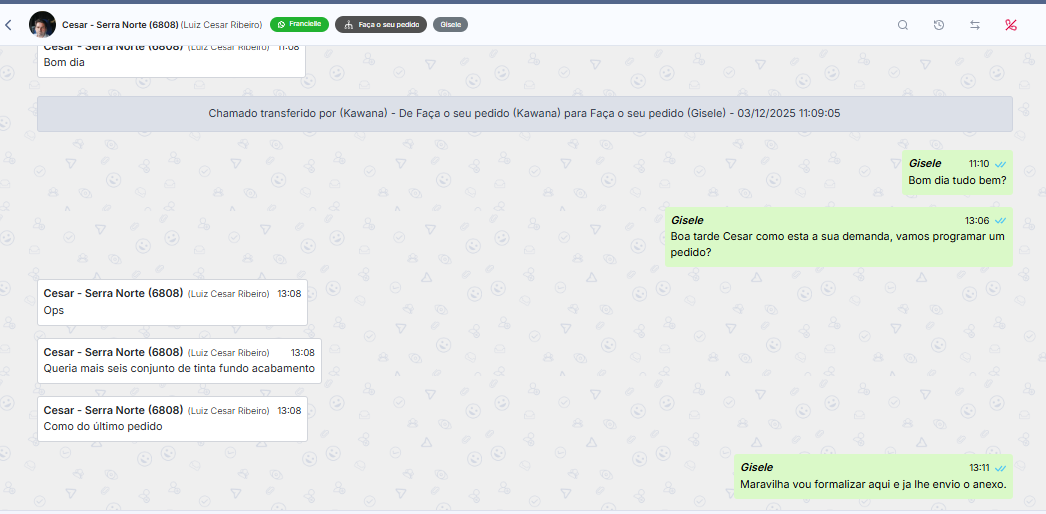The image size is (1046, 514).
Task: Open Cesar's profile picture
Action: click(43, 25)
